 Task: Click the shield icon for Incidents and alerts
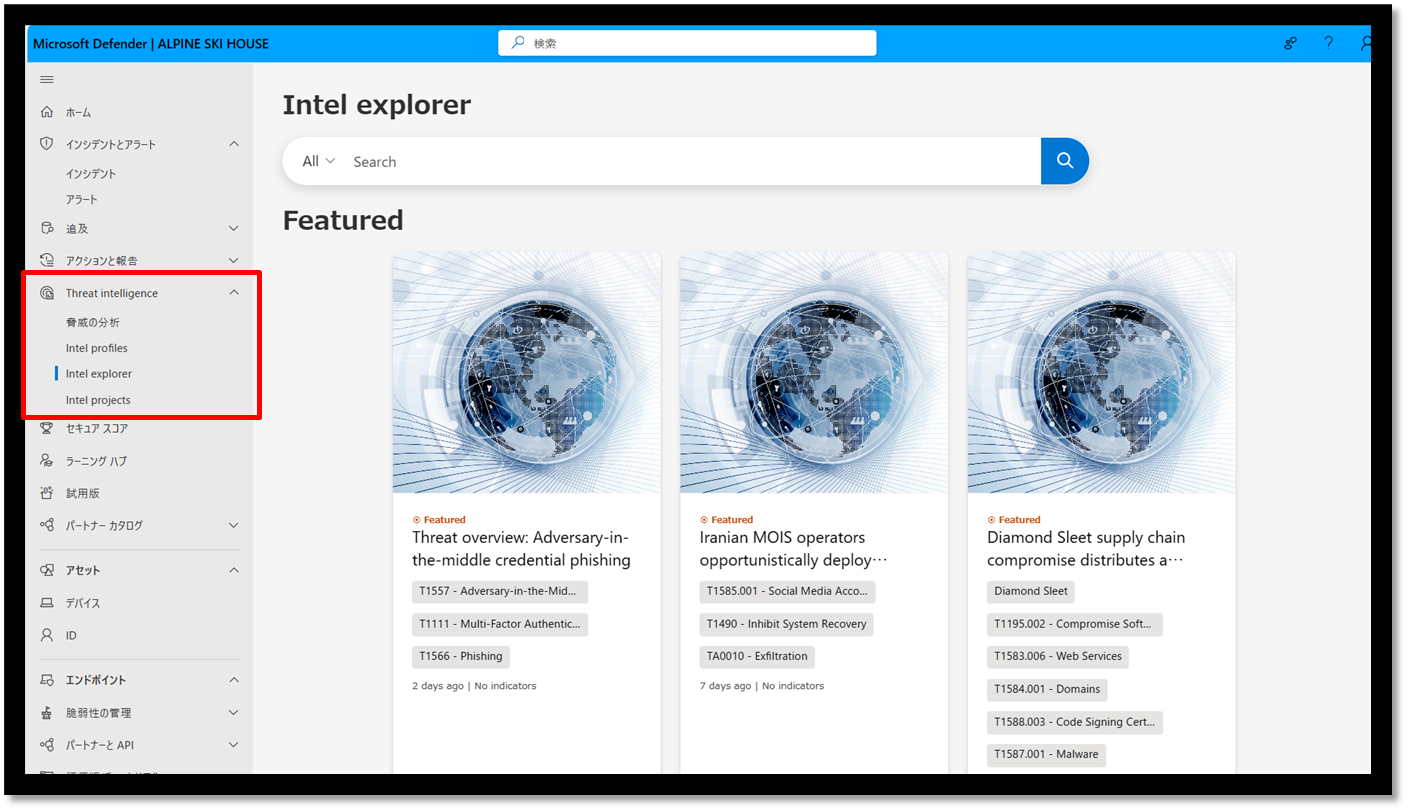click(46, 144)
